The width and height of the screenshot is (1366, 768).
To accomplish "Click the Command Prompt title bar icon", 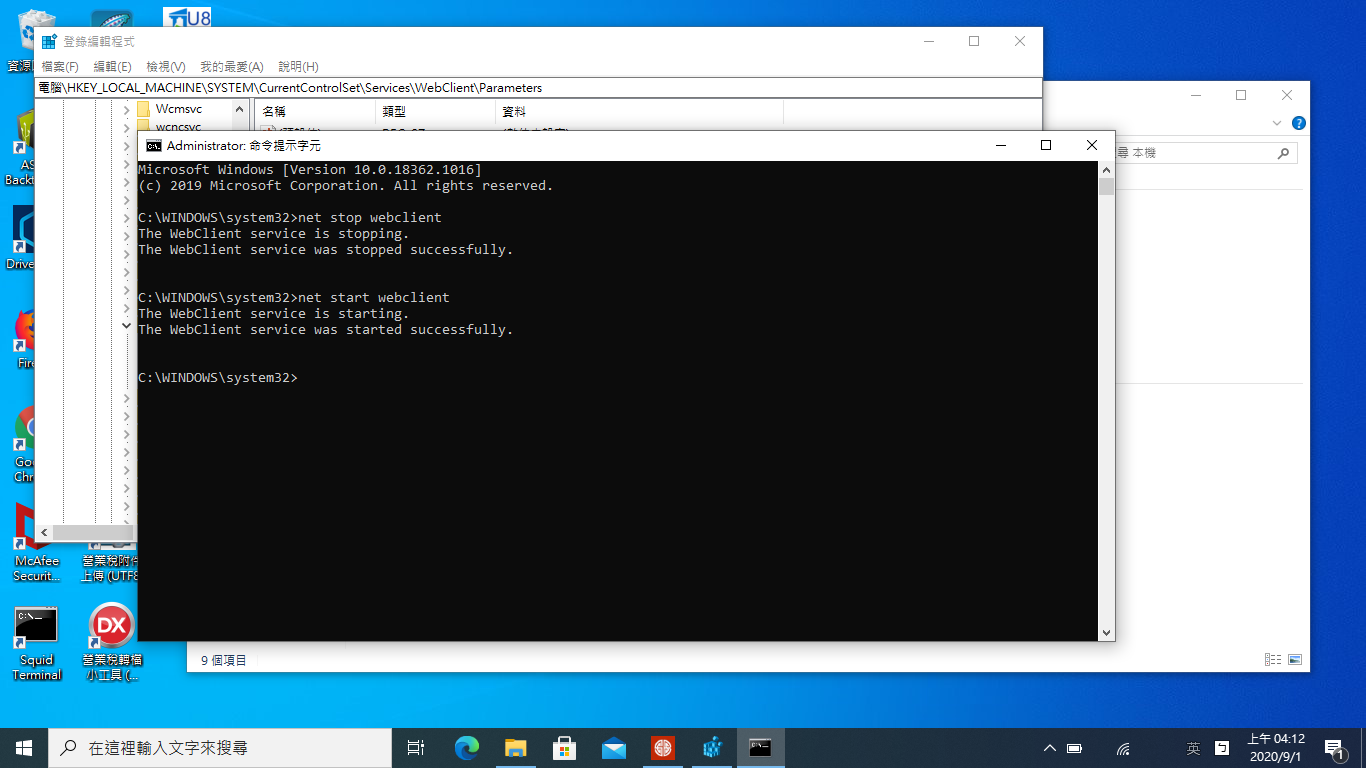I will coord(154,146).
